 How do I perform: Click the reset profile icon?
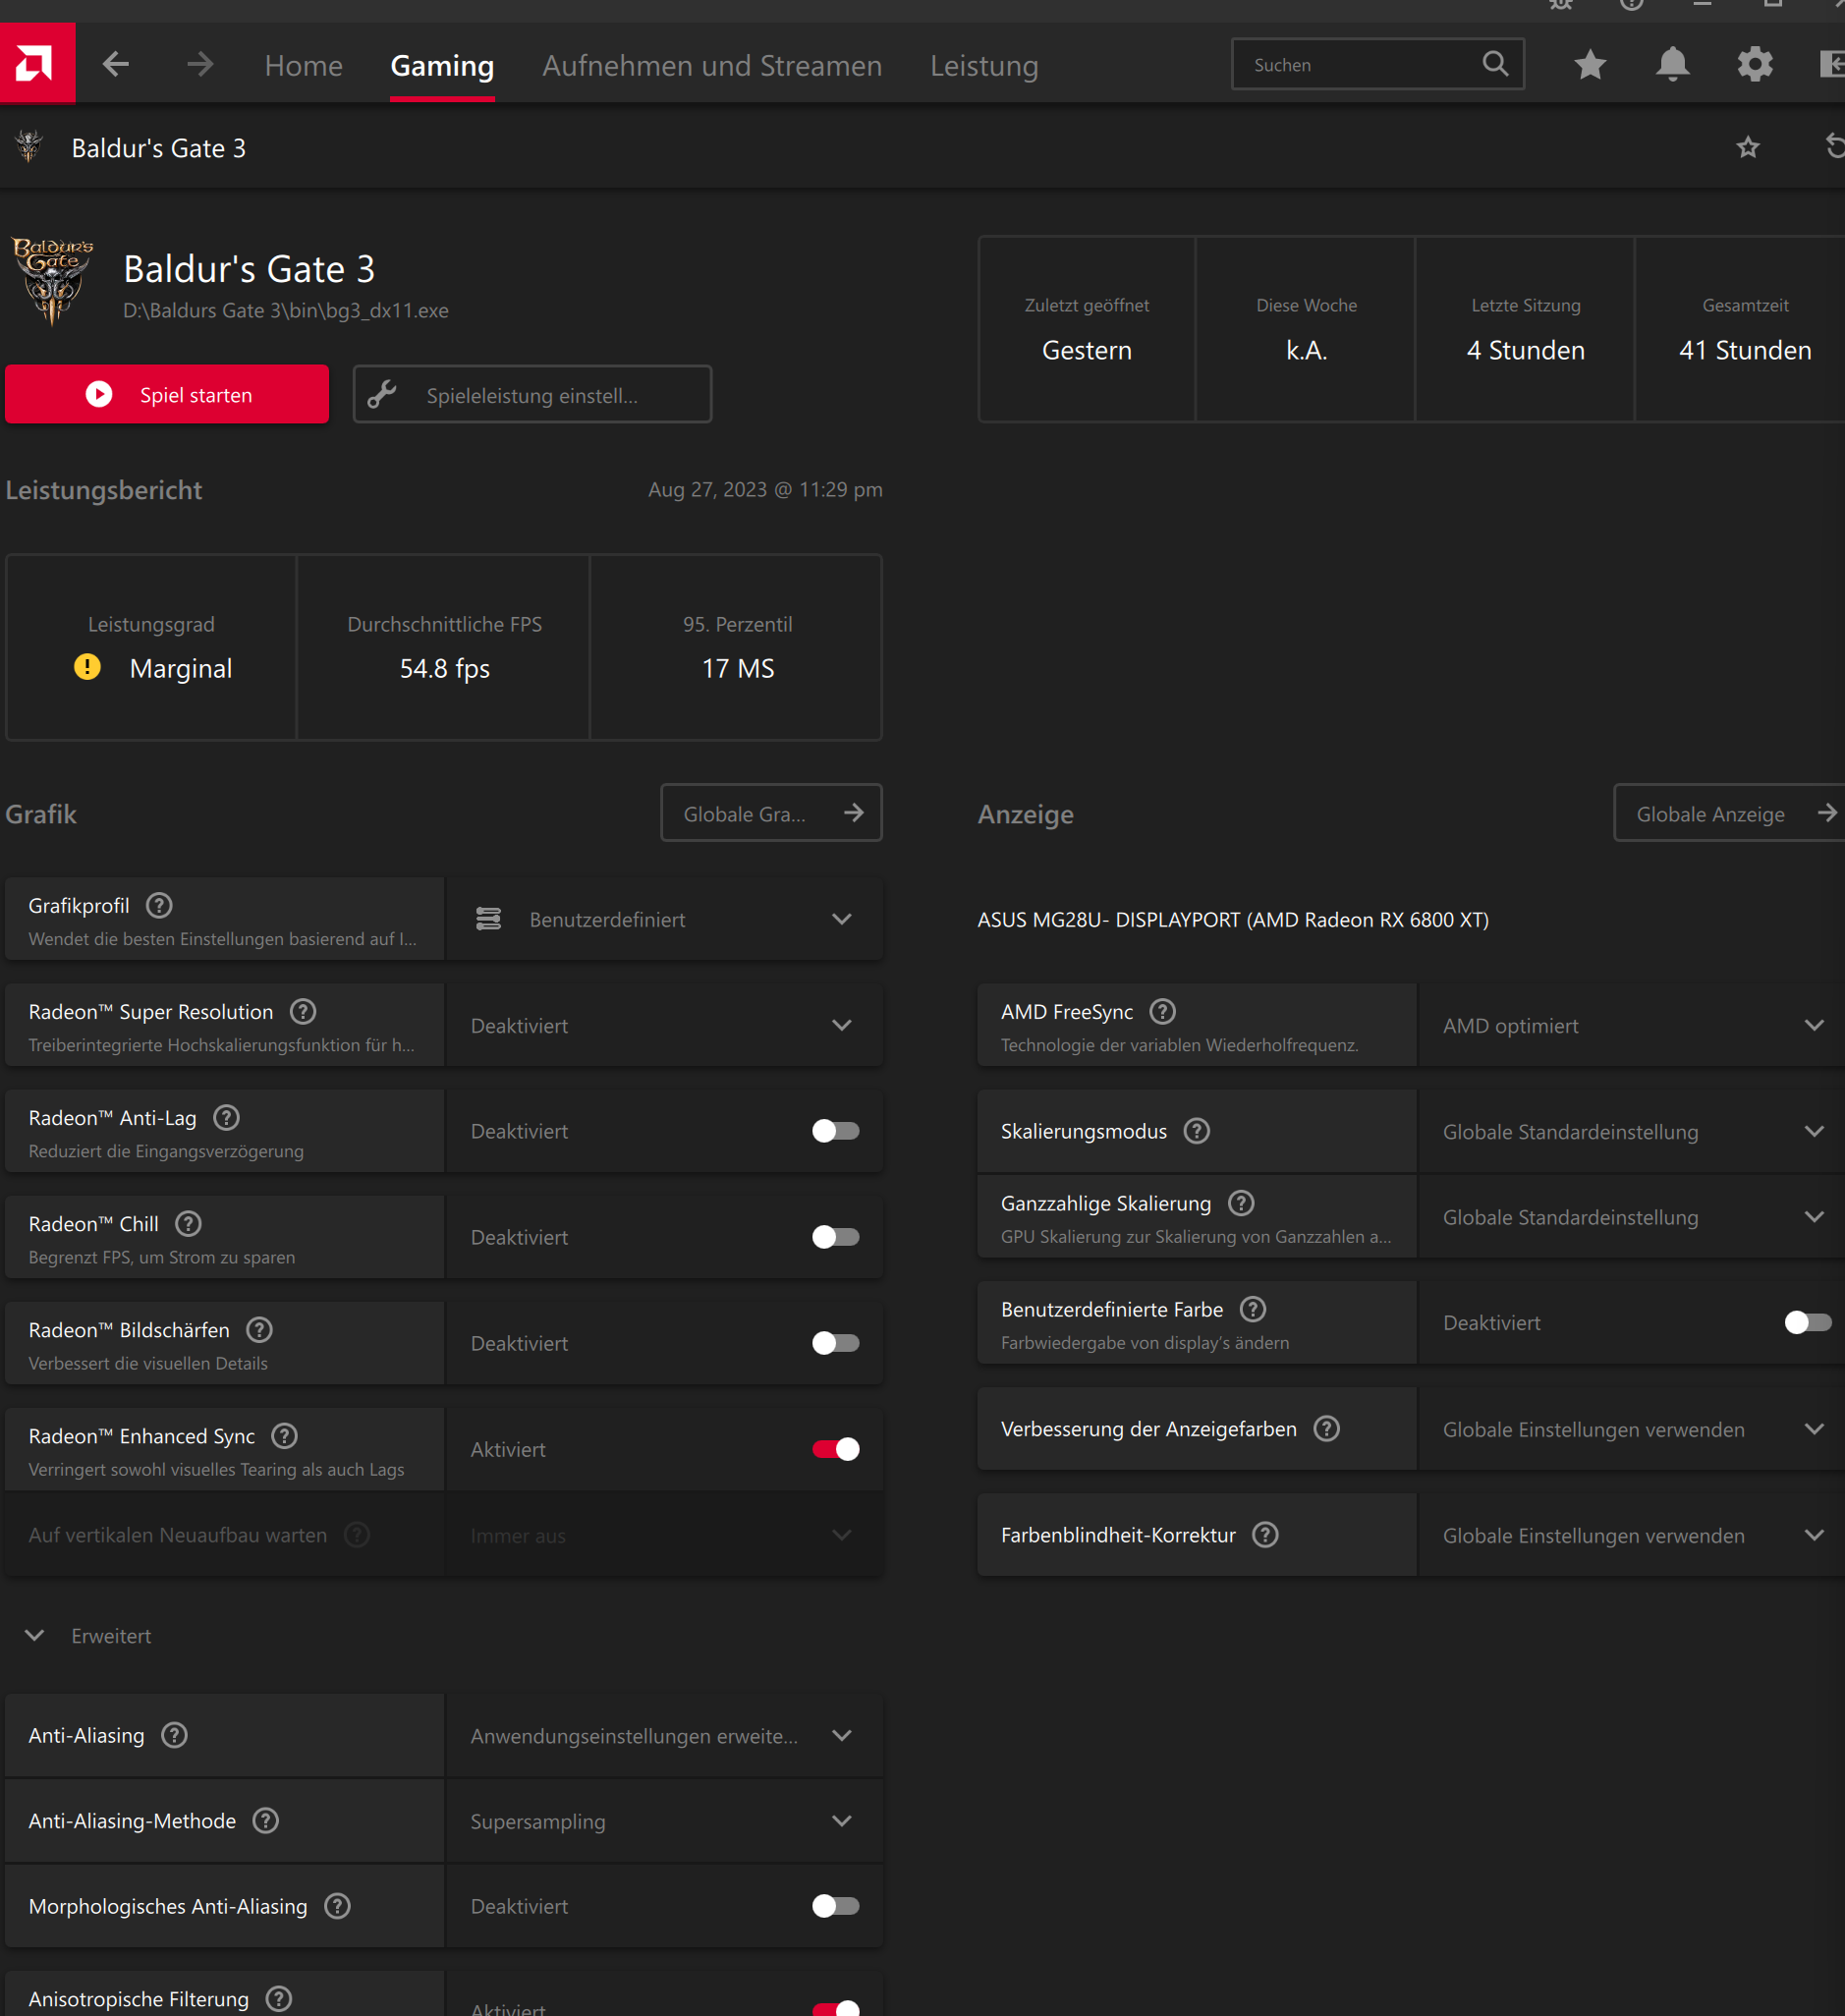[1834, 147]
